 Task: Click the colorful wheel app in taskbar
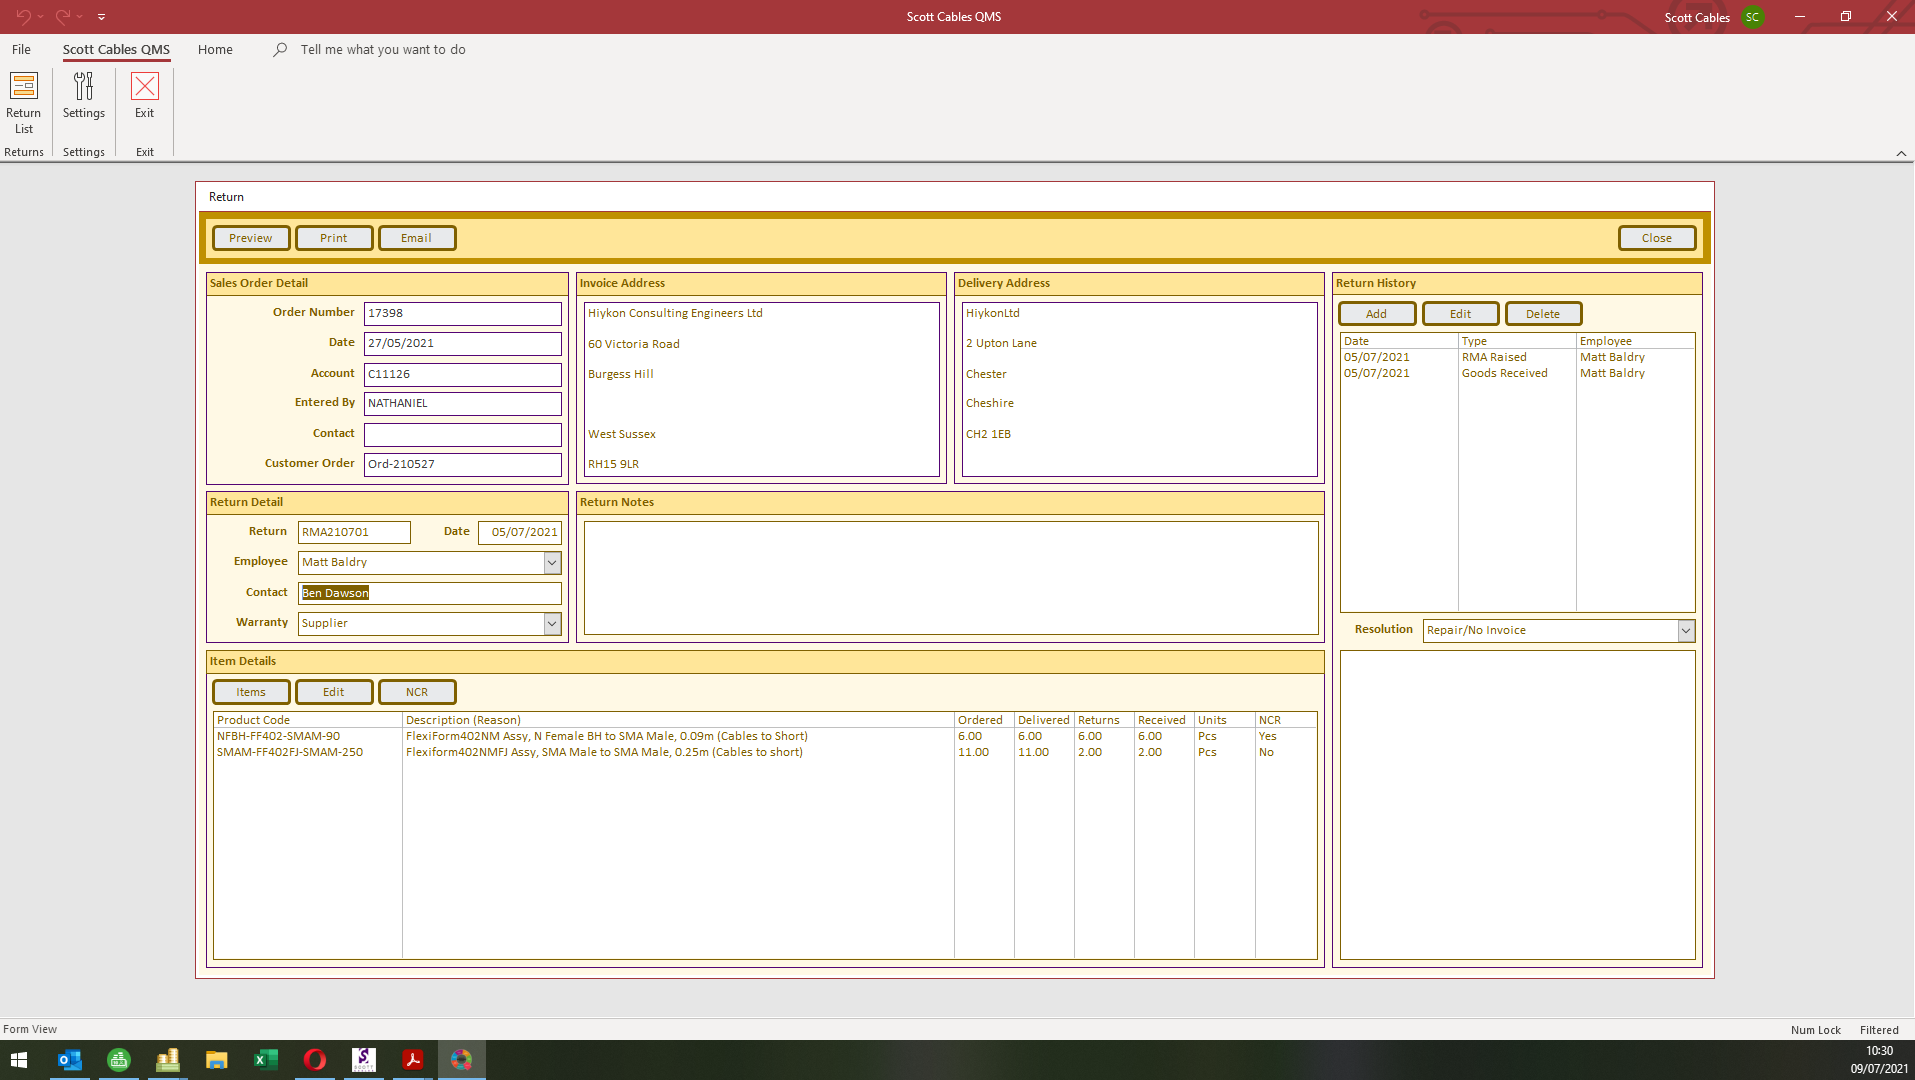pos(462,1060)
